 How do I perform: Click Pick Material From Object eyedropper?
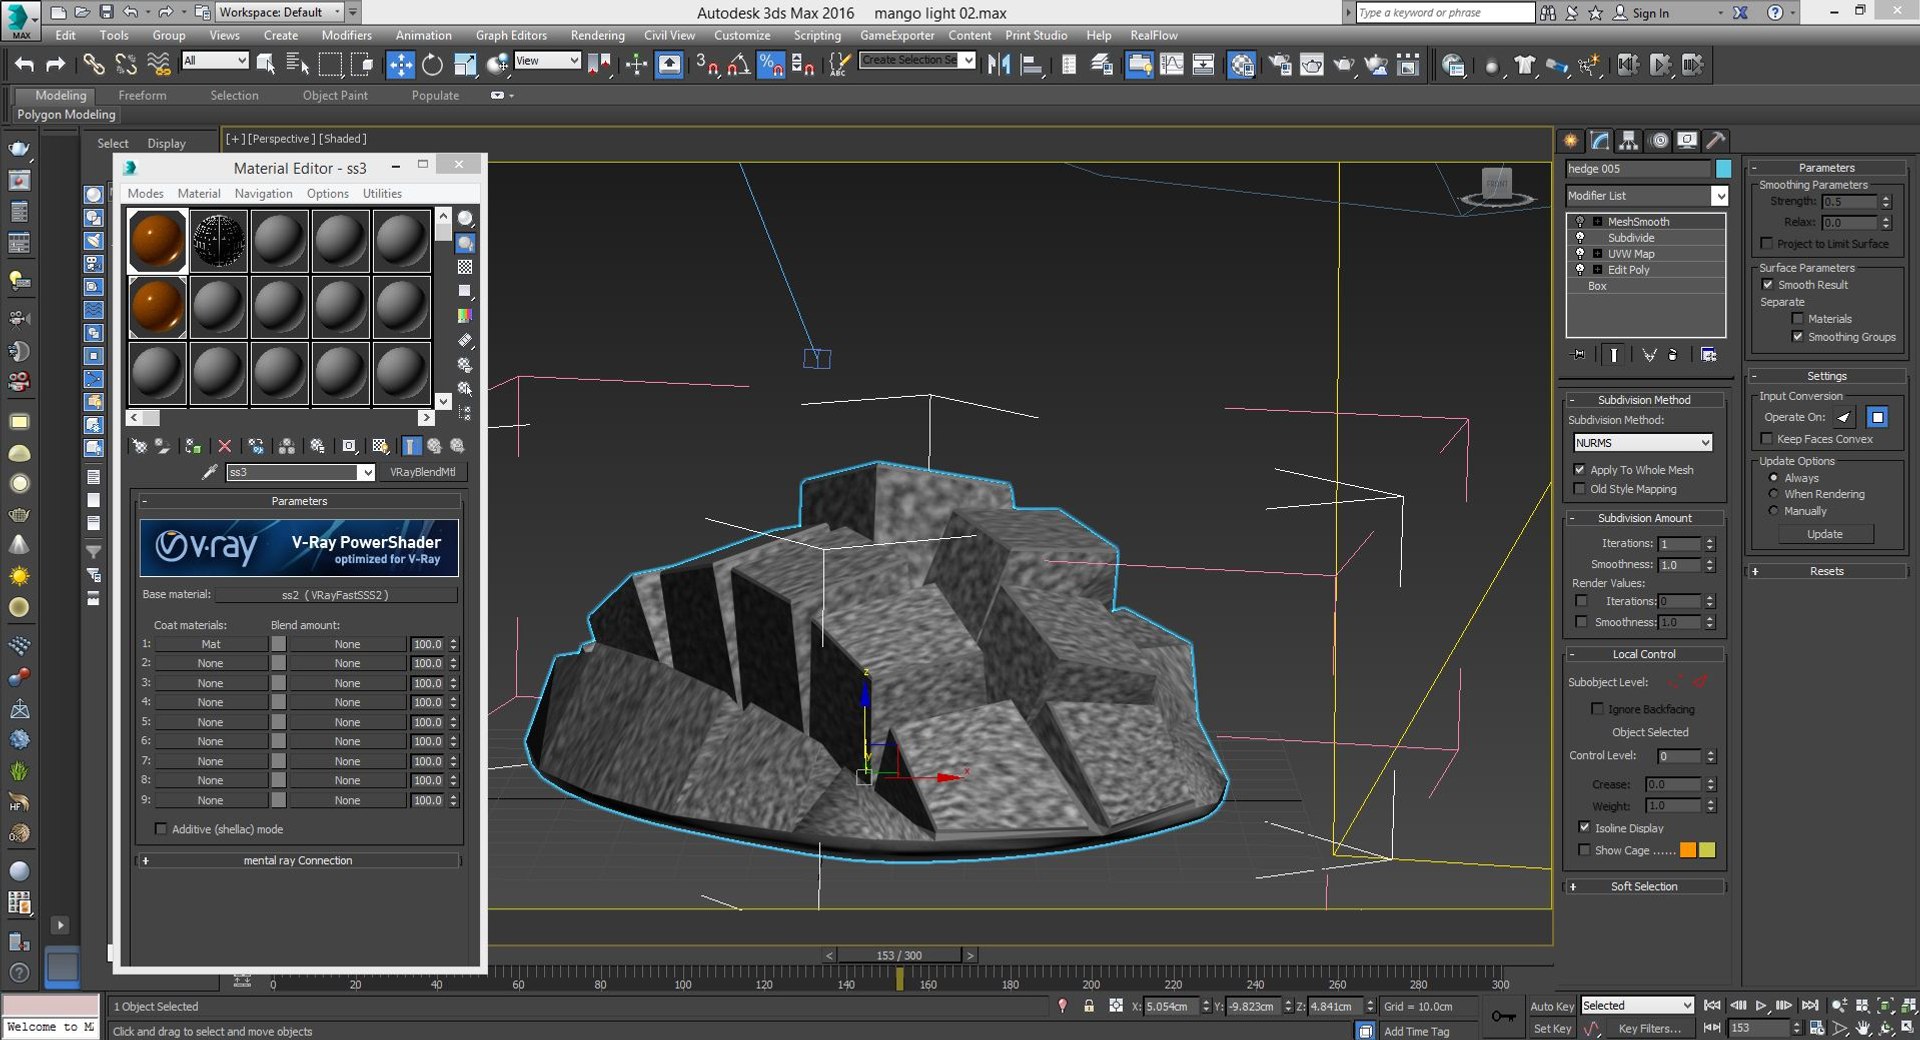point(209,472)
